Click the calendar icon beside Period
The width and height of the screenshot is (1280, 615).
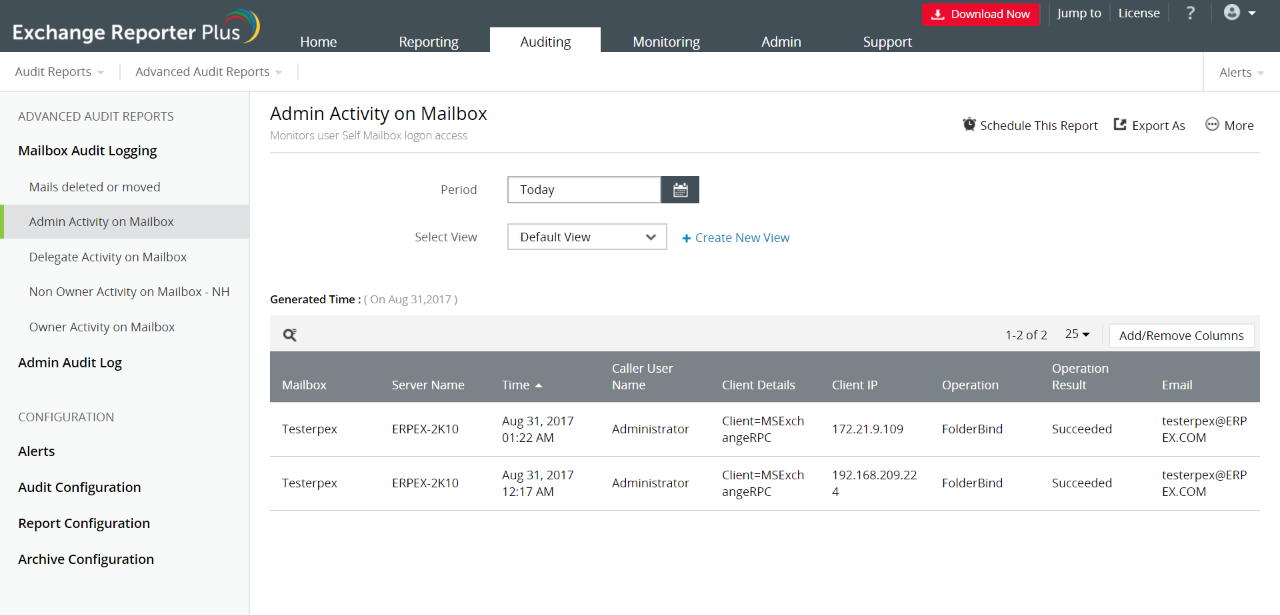(x=680, y=190)
